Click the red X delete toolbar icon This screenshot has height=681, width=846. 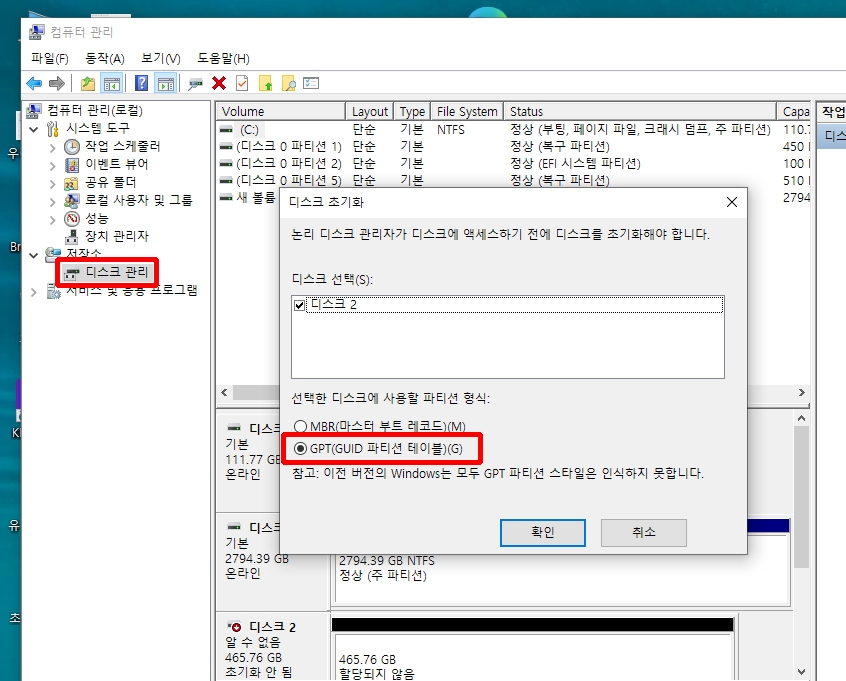click(x=219, y=83)
